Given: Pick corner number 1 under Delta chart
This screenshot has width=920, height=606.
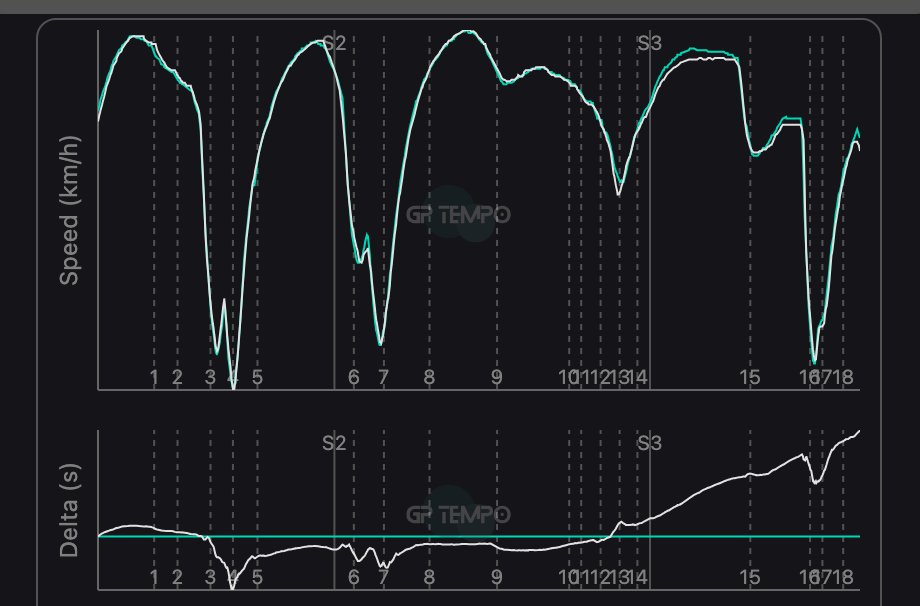Looking at the screenshot, I should tap(154, 577).
